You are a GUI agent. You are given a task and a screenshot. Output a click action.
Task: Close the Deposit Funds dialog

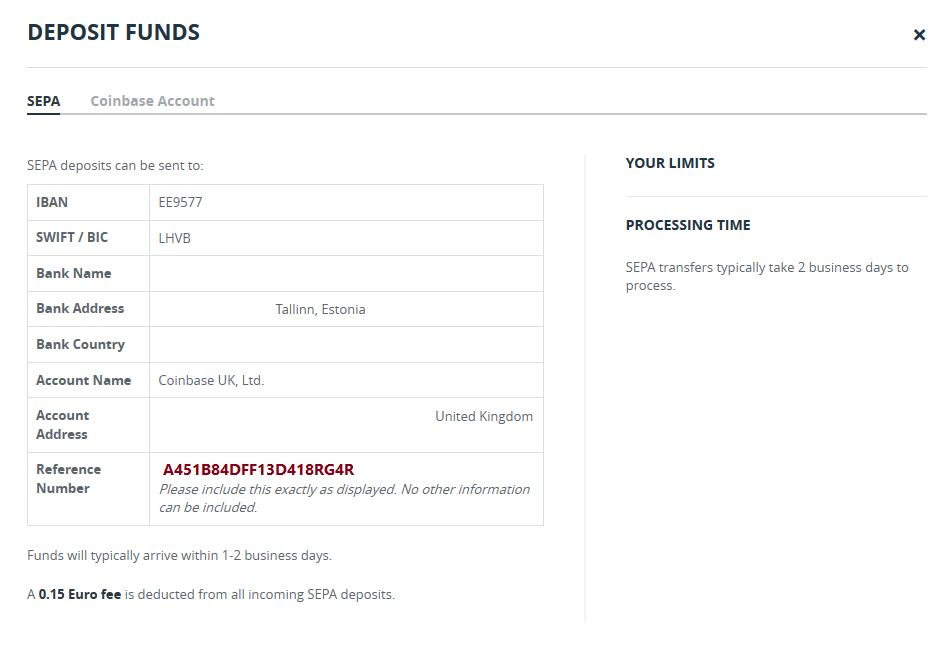click(919, 35)
